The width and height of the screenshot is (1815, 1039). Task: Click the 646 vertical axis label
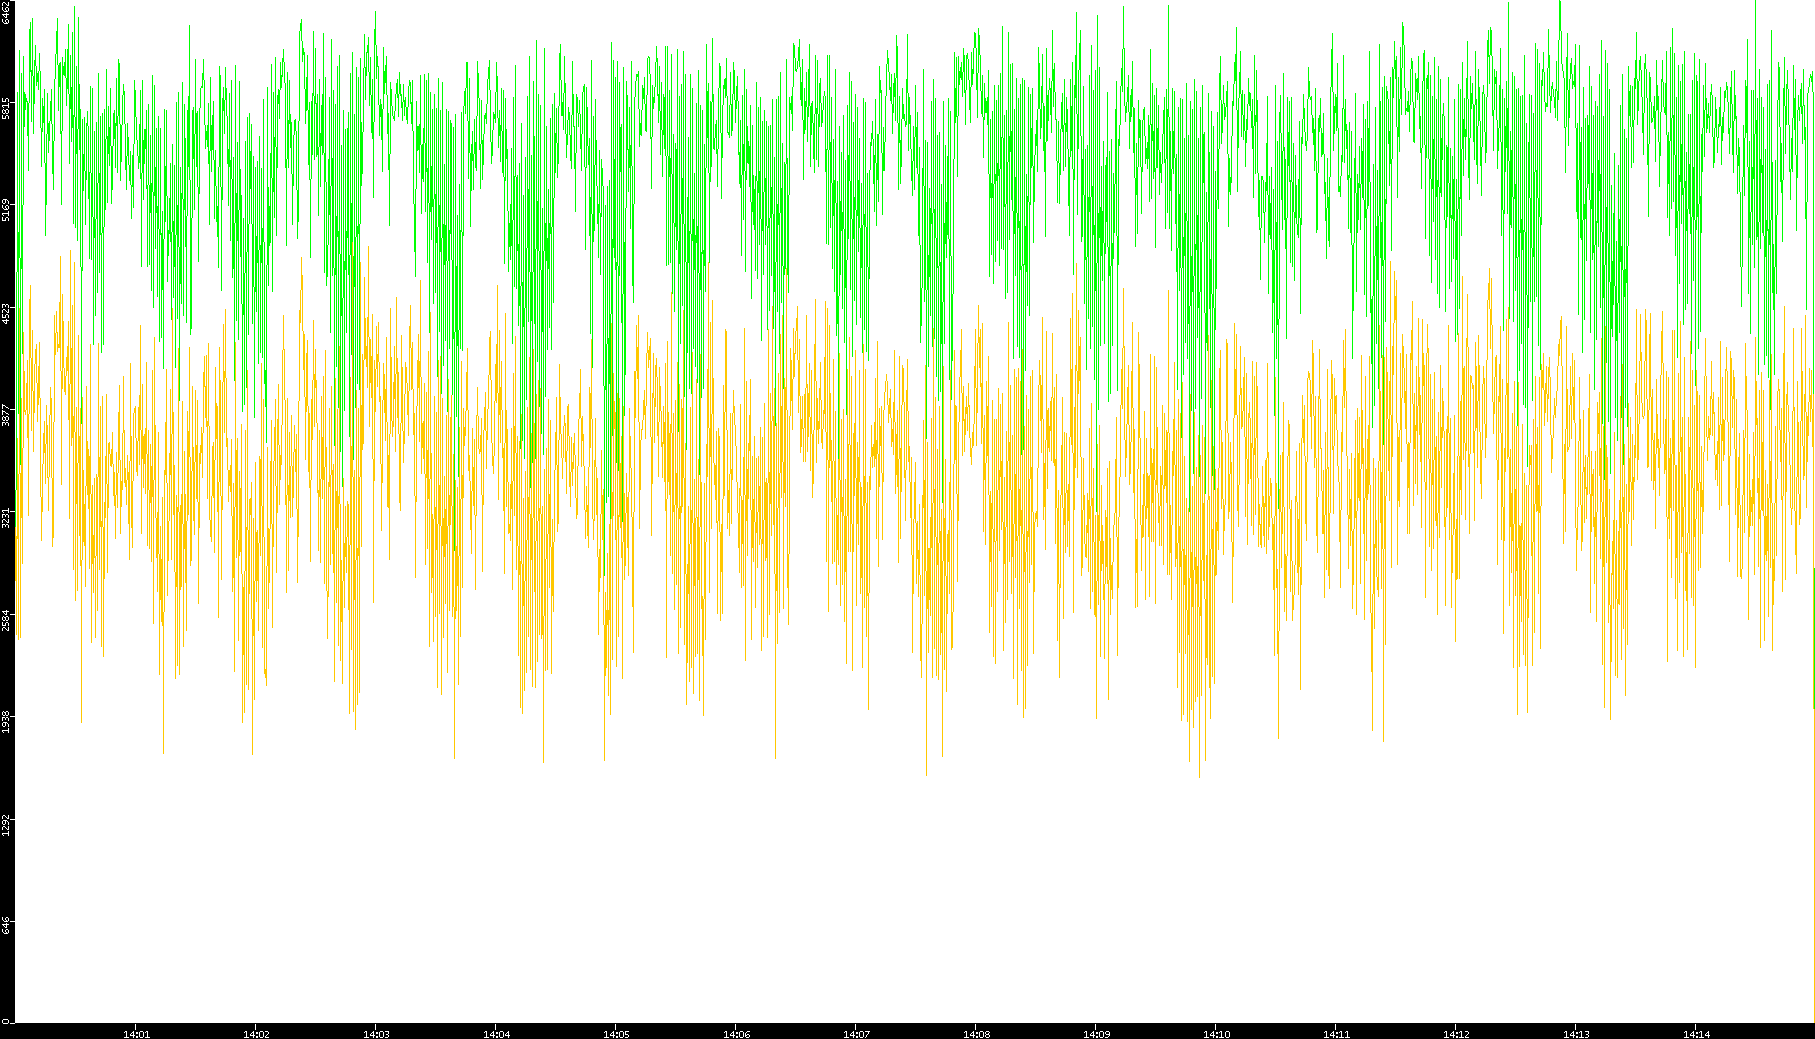tap(7, 925)
